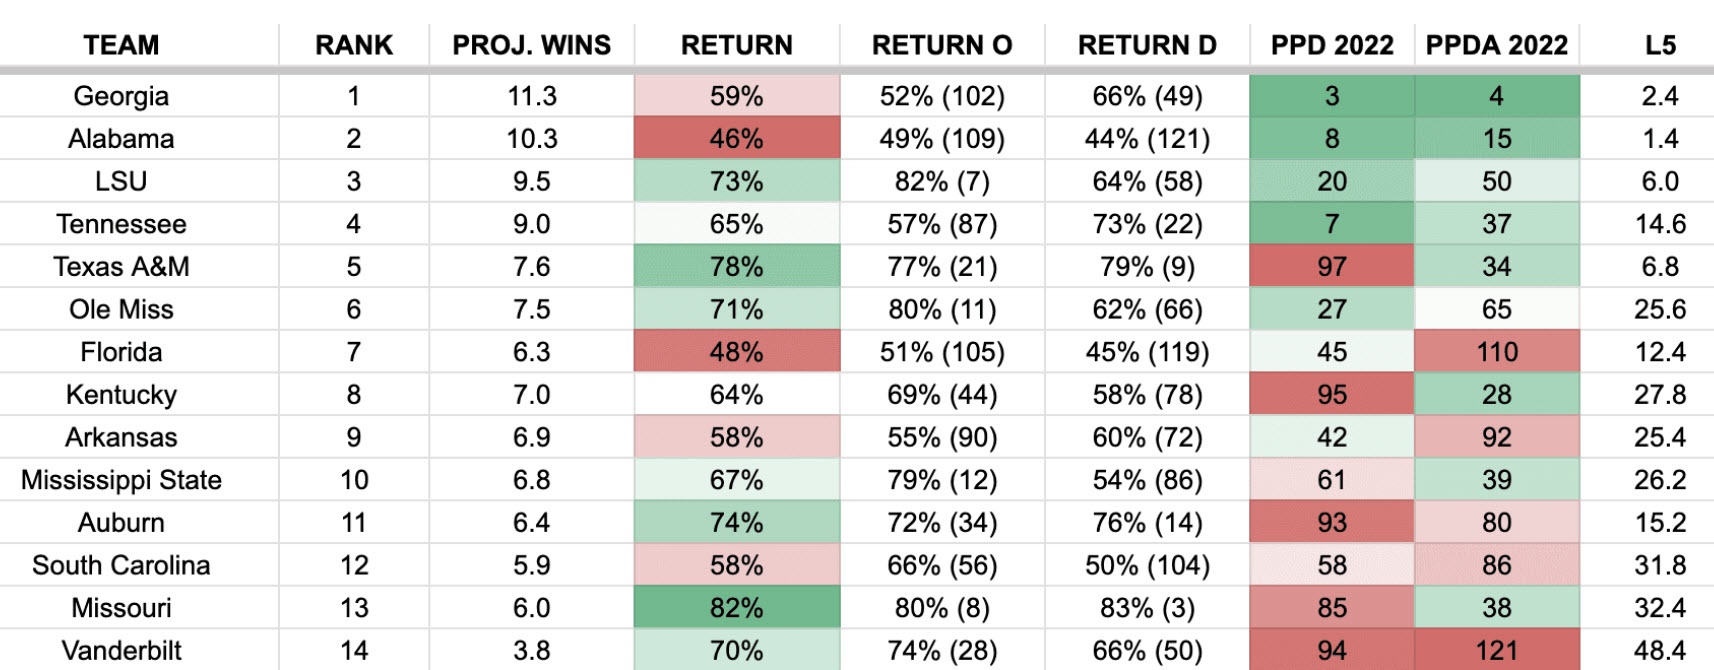
Task: Select Tennessee's 9.0 projected wins cell
Action: (531, 224)
